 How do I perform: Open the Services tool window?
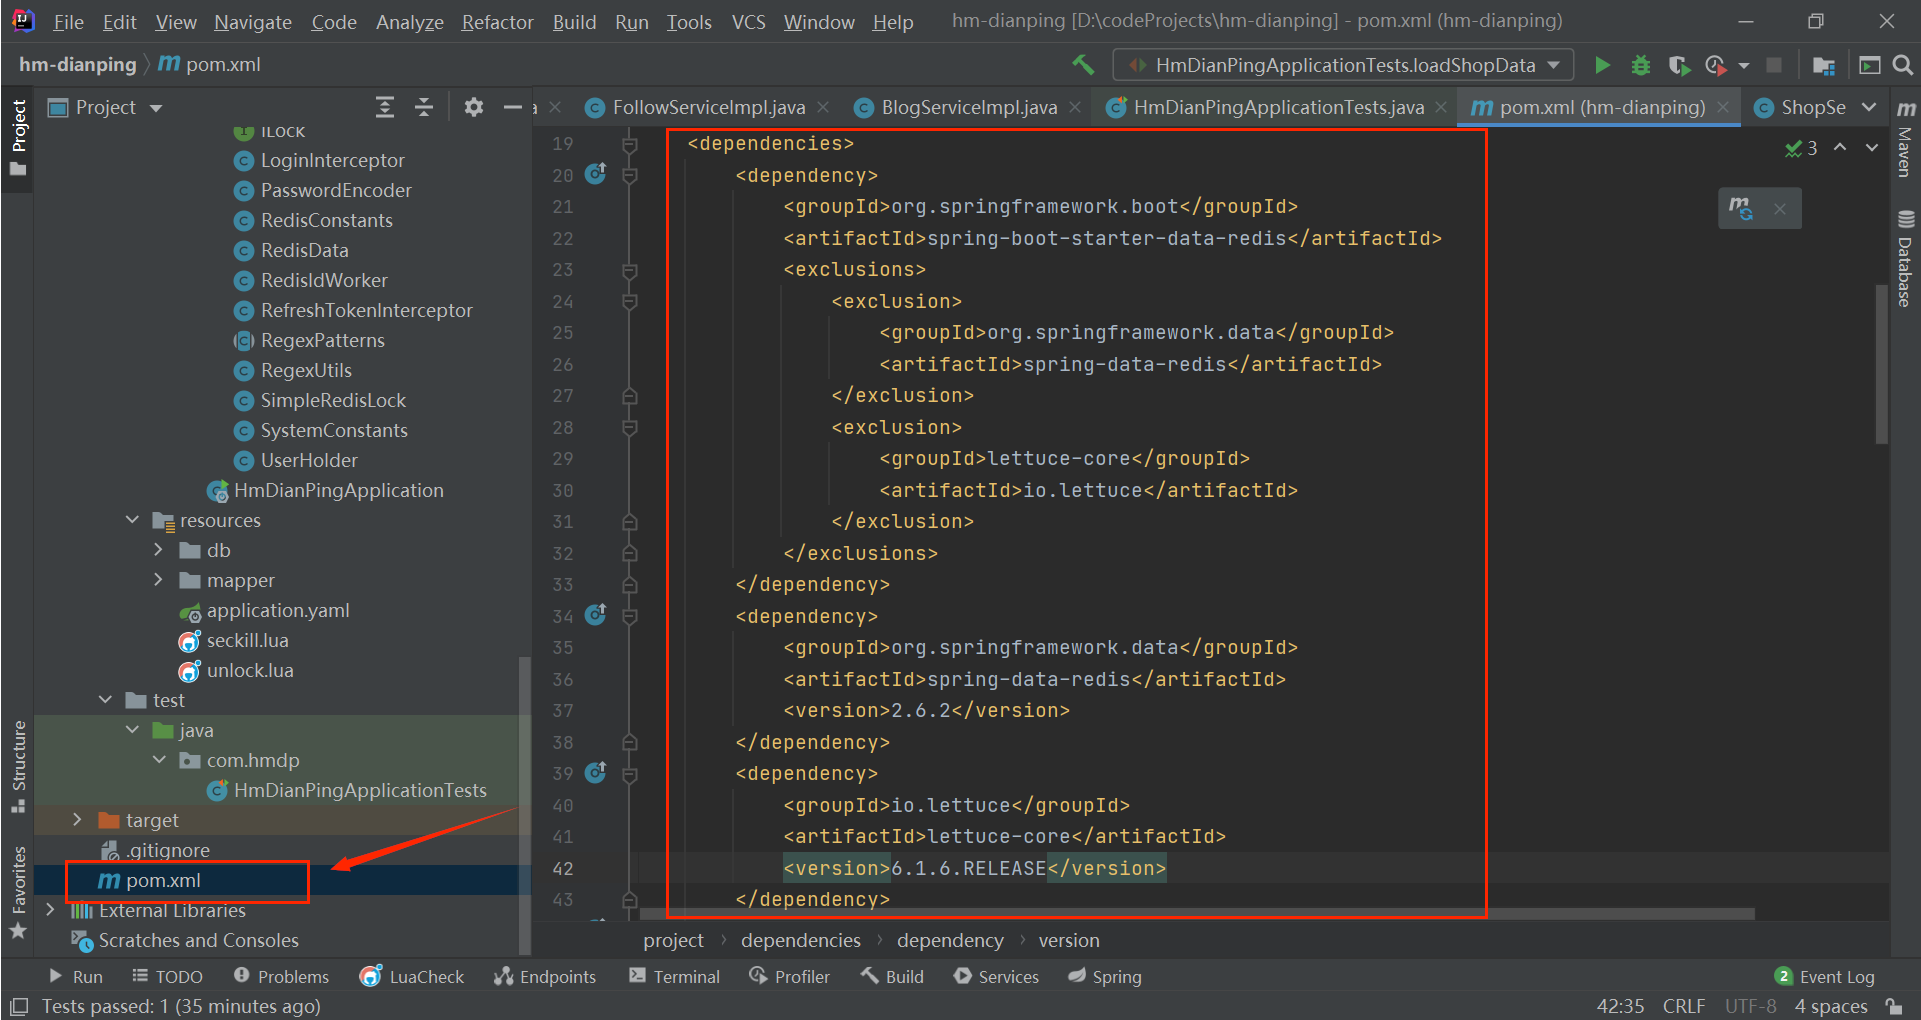coord(996,976)
